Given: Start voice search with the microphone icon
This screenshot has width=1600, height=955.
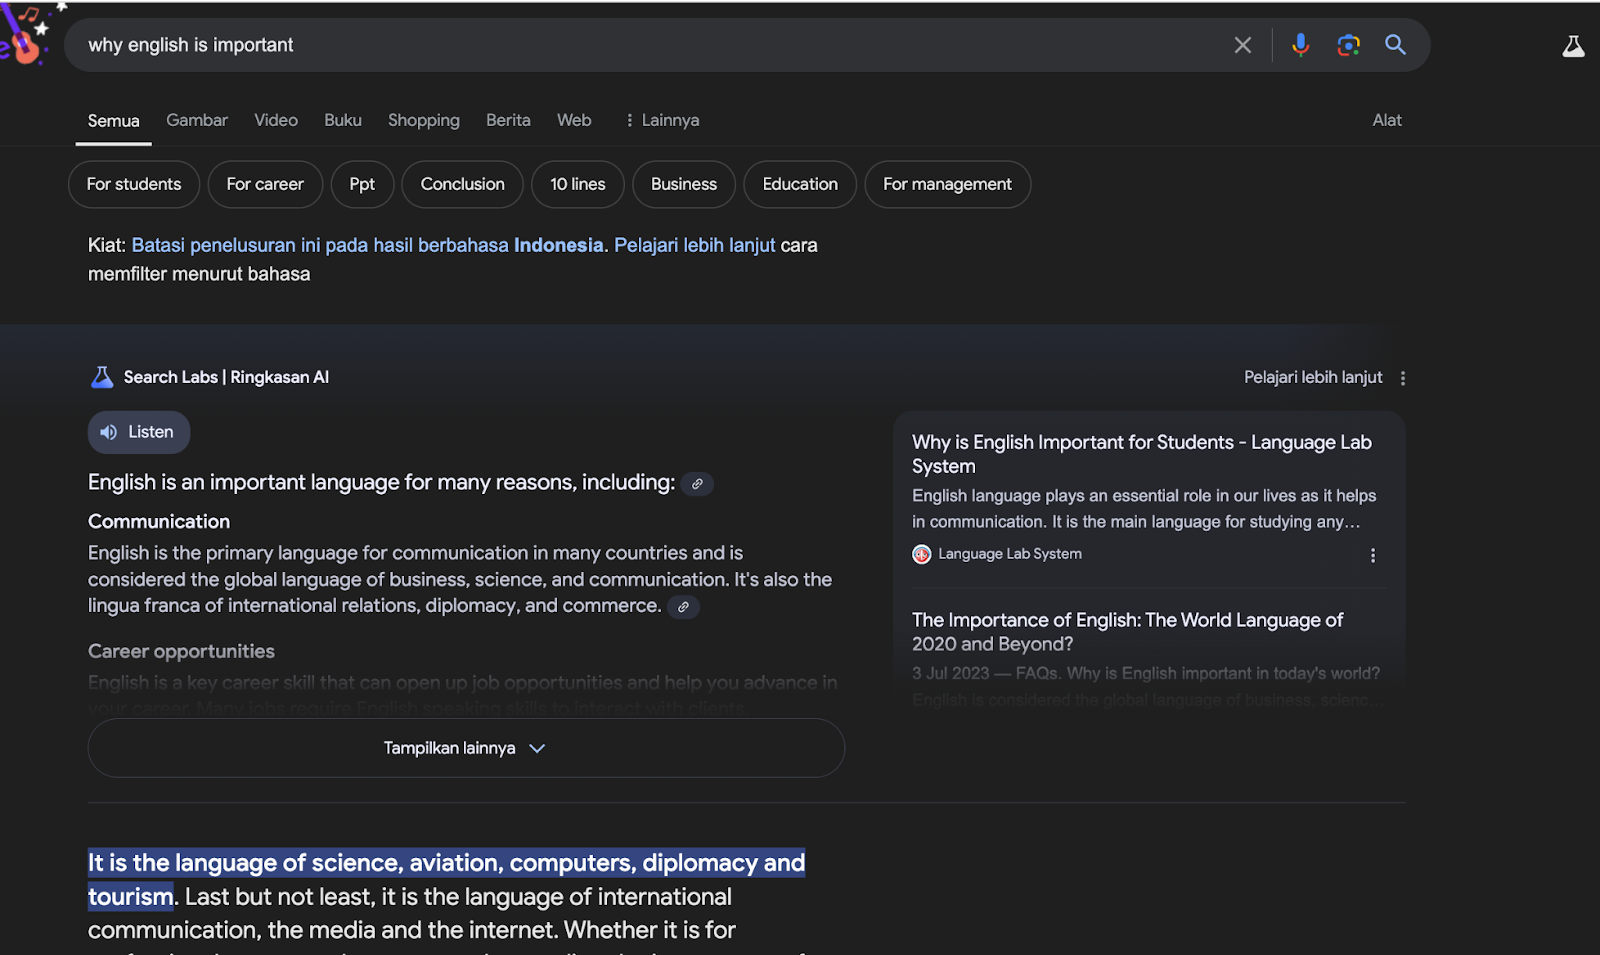Looking at the screenshot, I should click(x=1300, y=45).
